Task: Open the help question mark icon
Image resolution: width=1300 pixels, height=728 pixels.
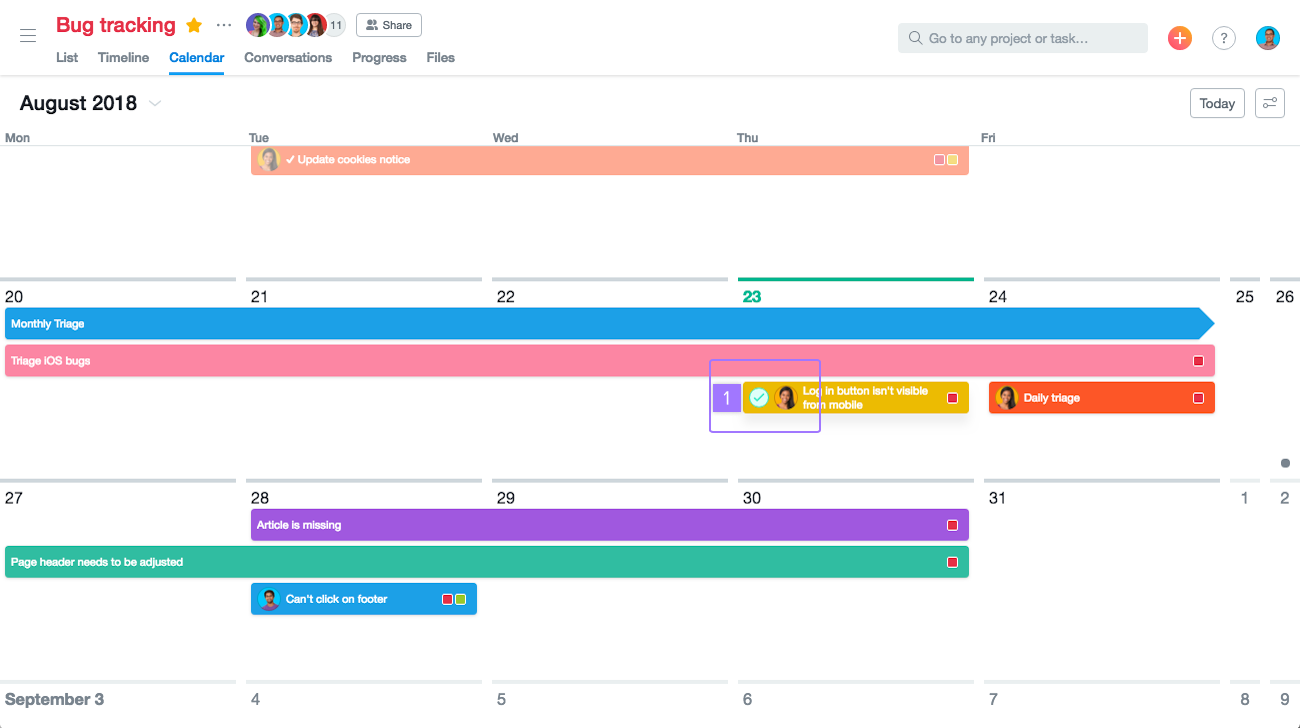Action: 1224,38
